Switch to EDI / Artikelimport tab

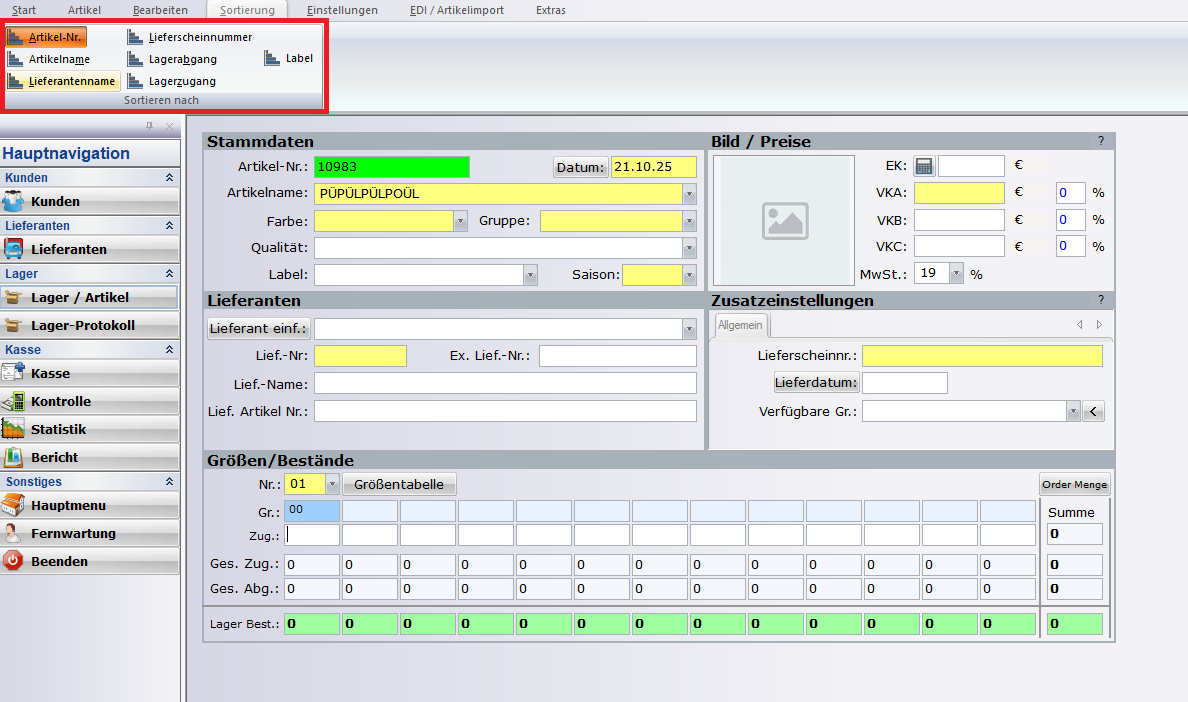click(457, 10)
